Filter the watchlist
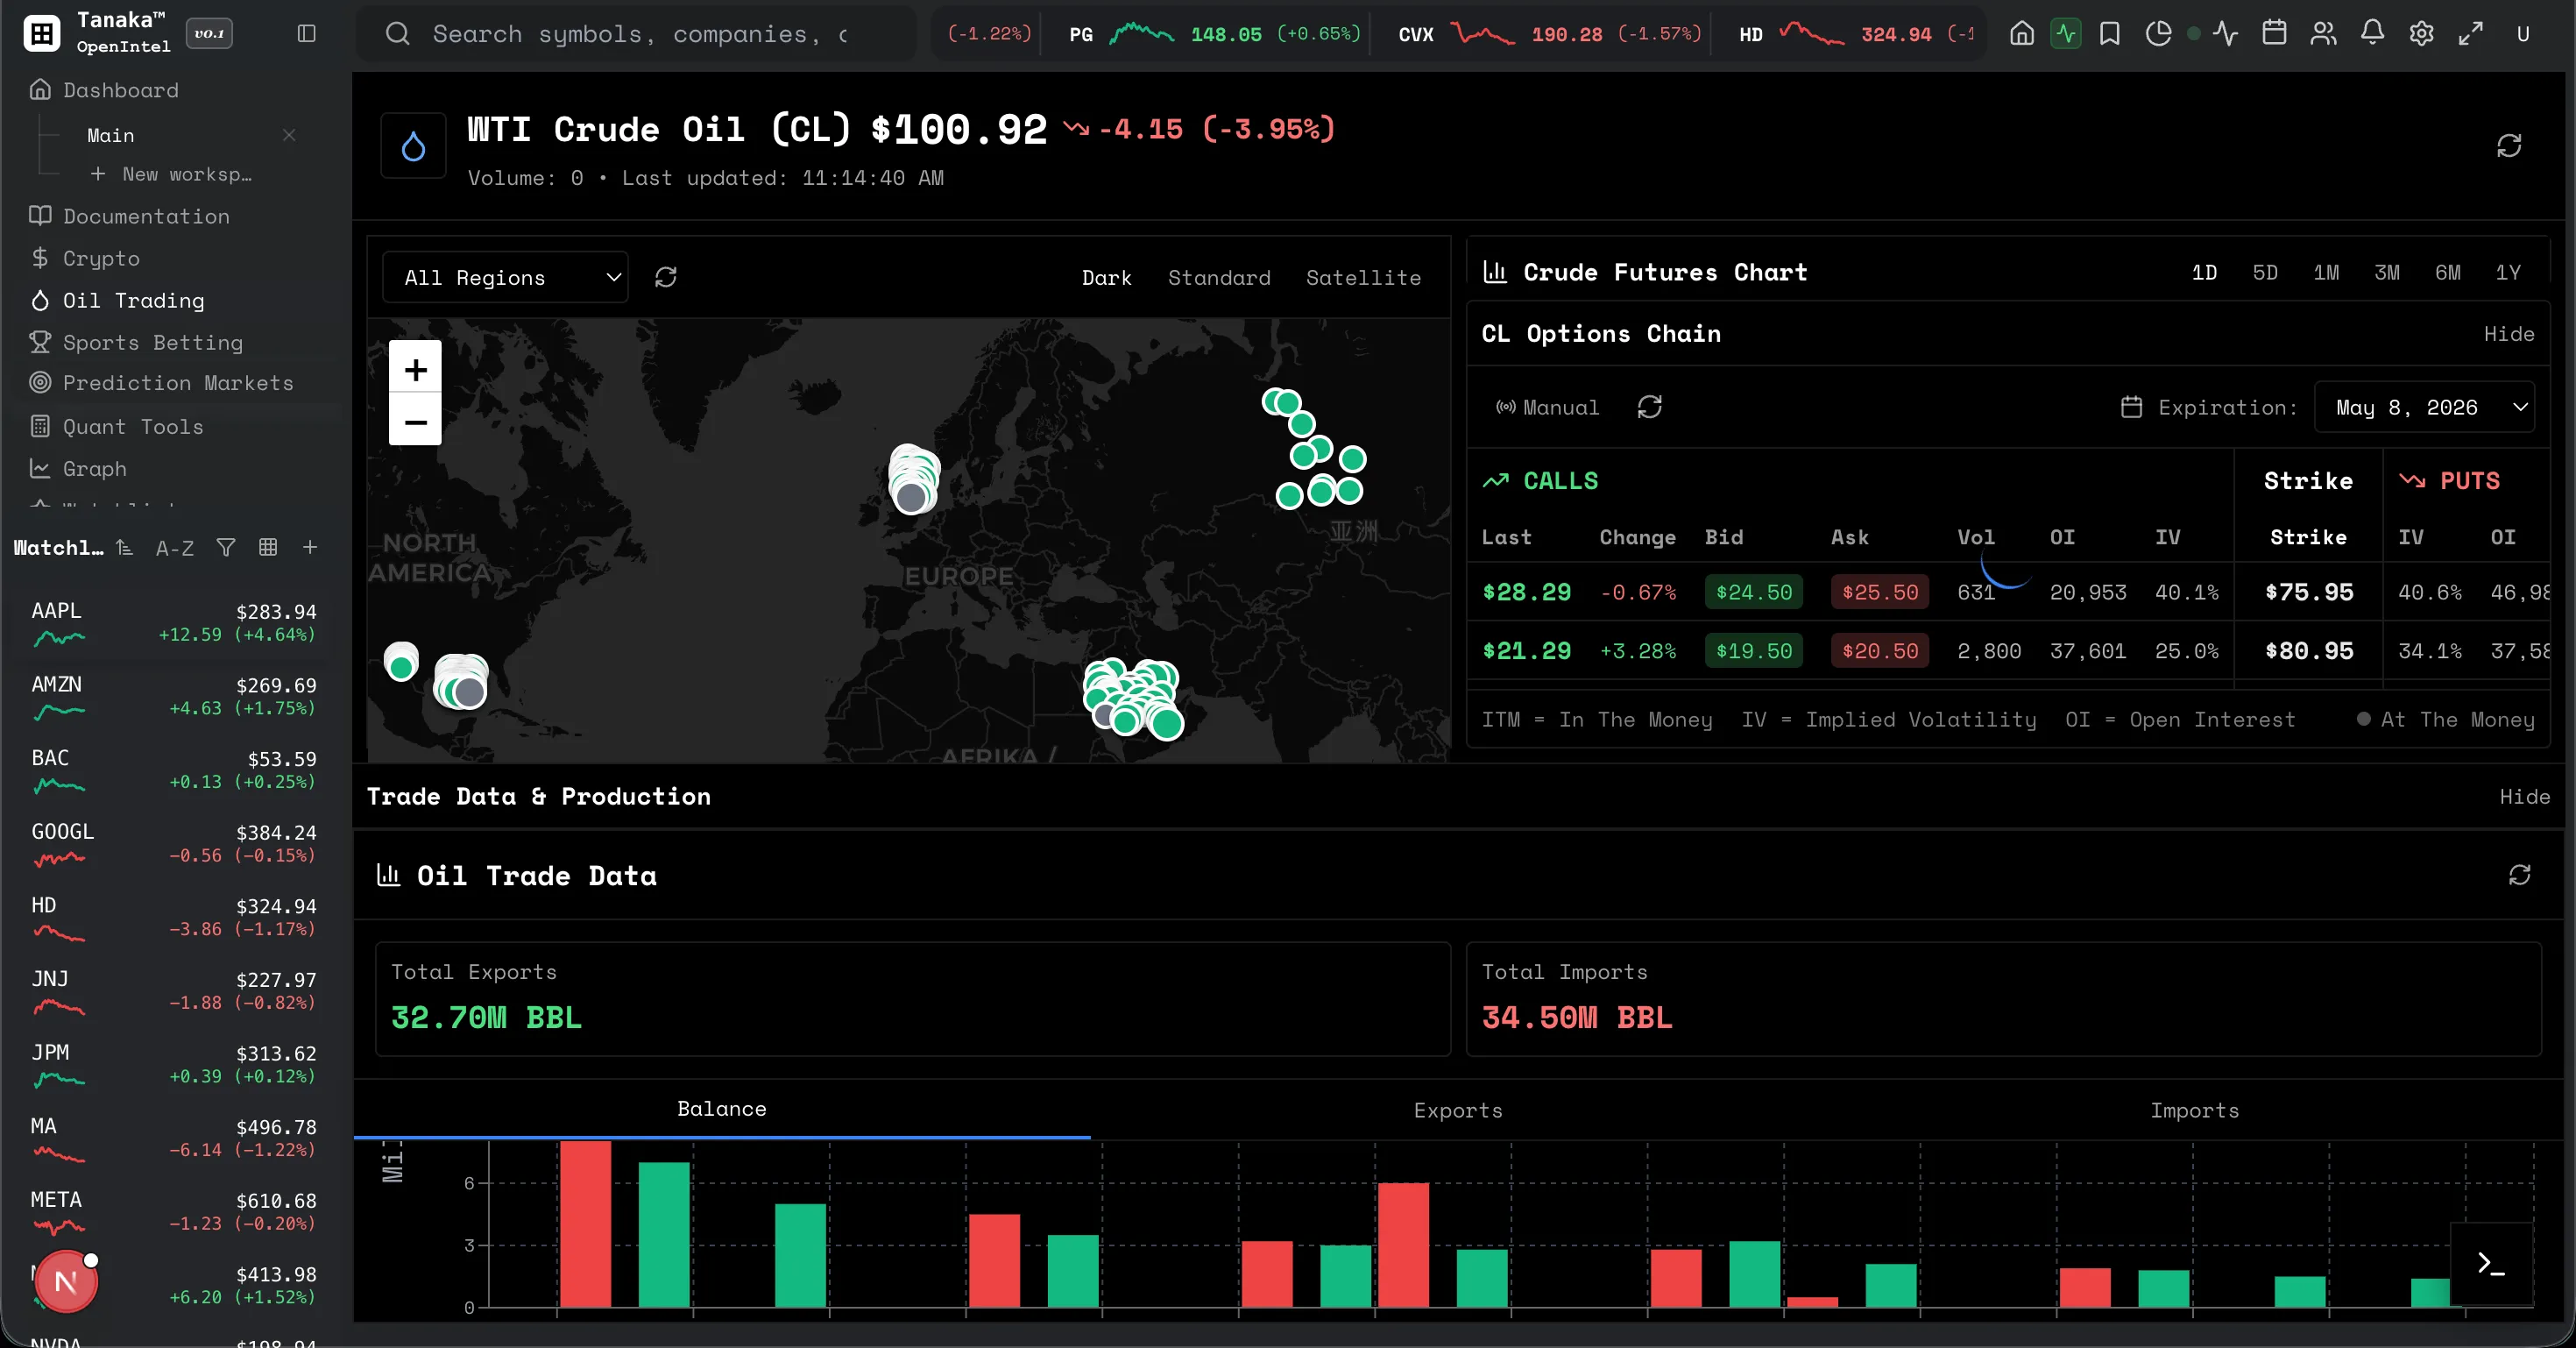This screenshot has height=1348, width=2576. [226, 547]
